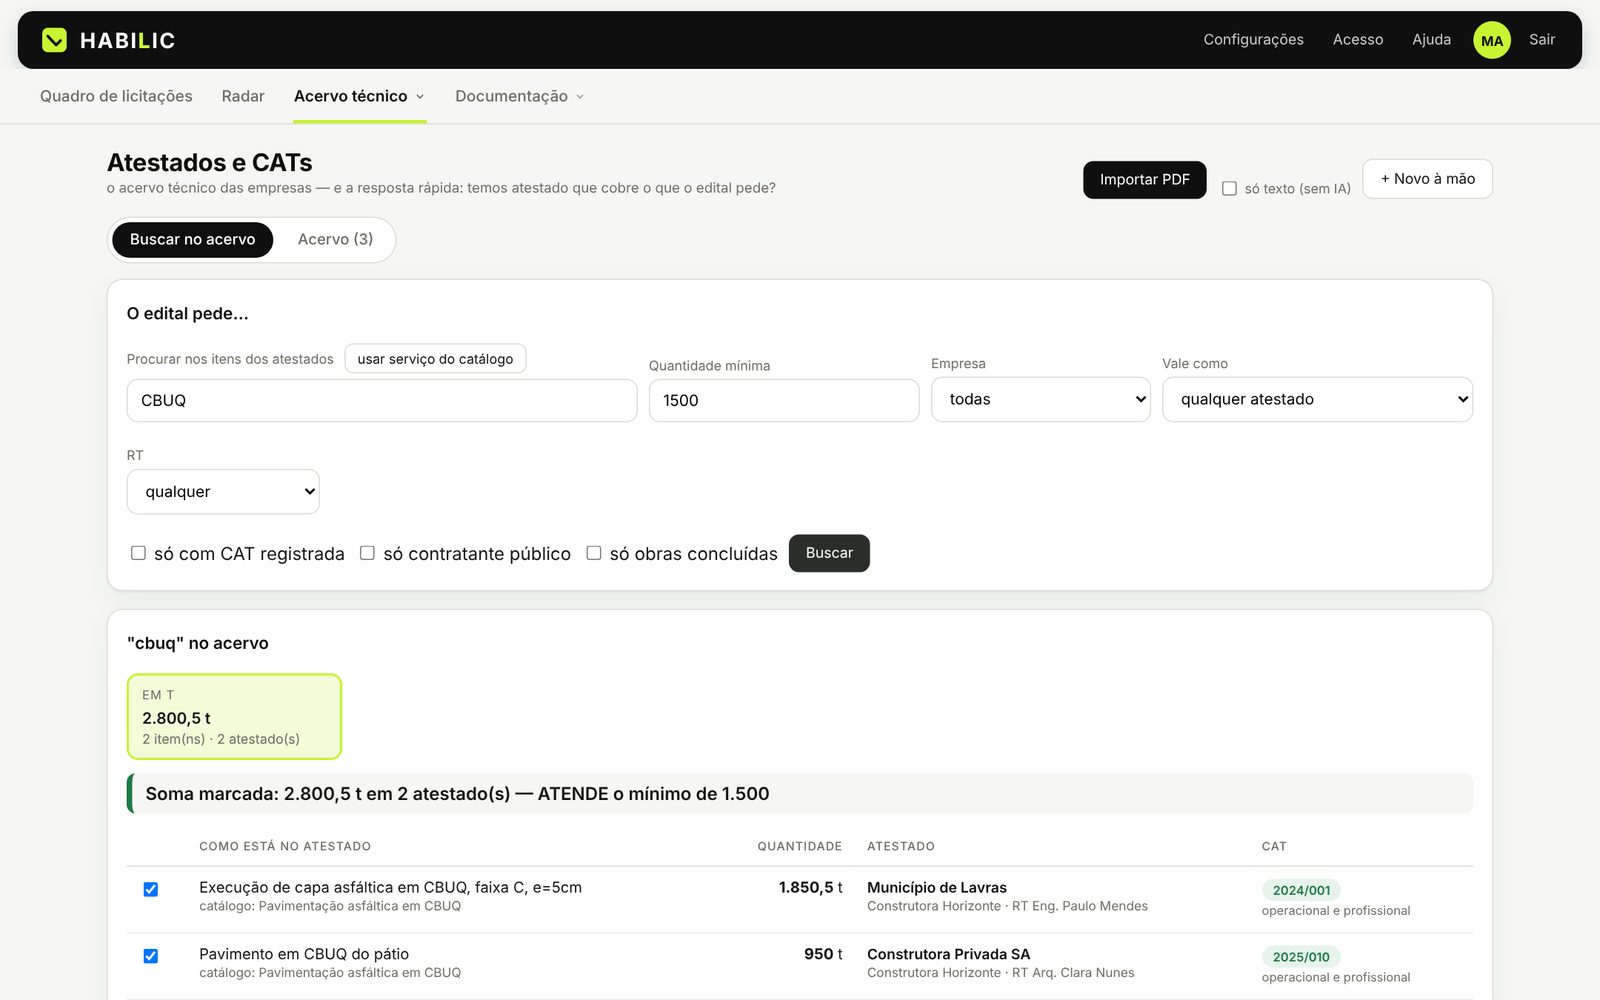This screenshot has height=1000, width=1600.
Task: Expand the Acervo técnico menu chevron
Action: (x=420, y=97)
